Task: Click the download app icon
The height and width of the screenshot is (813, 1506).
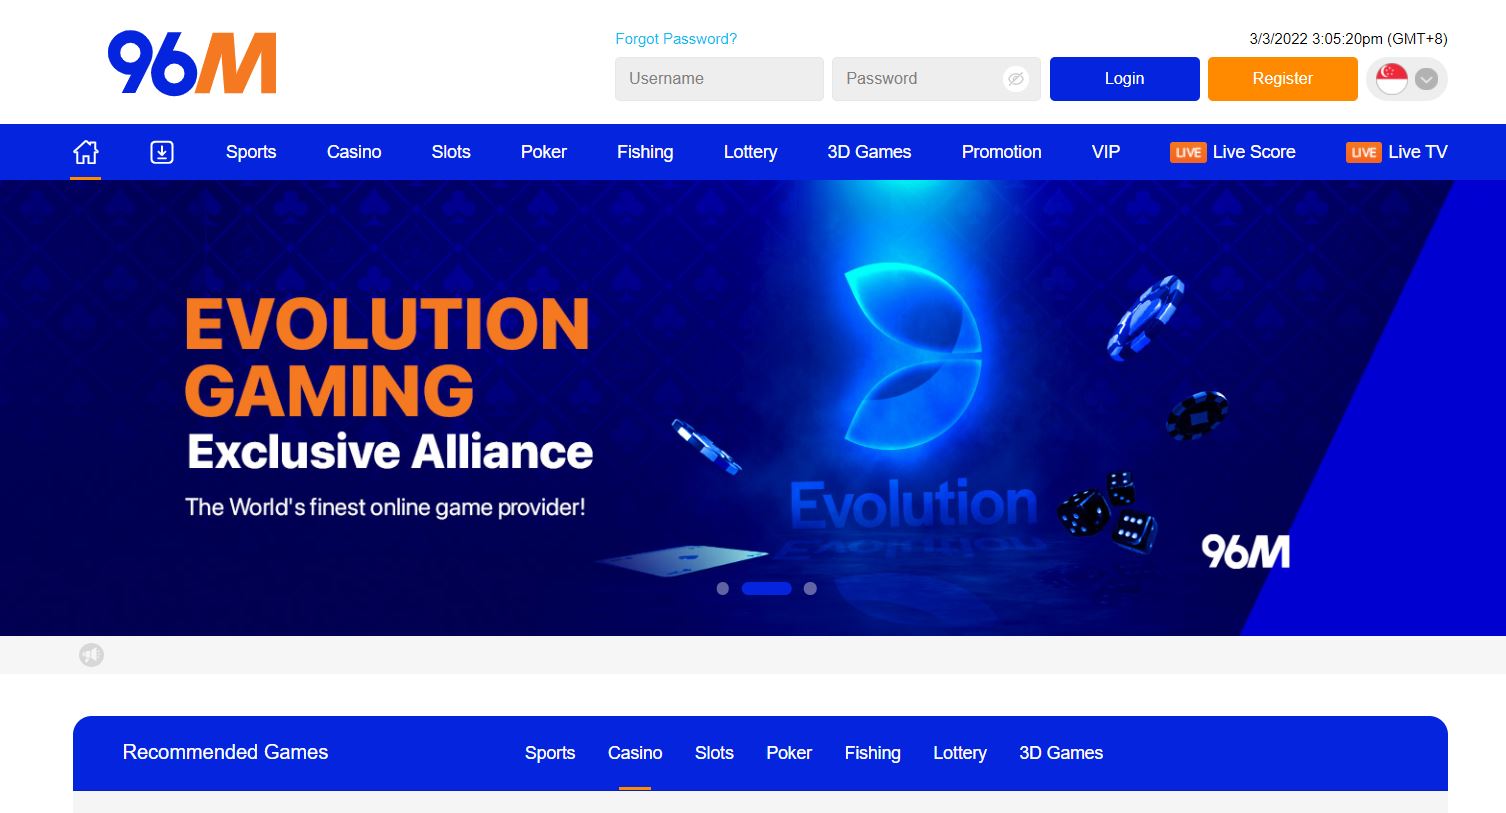Action: tap(162, 152)
